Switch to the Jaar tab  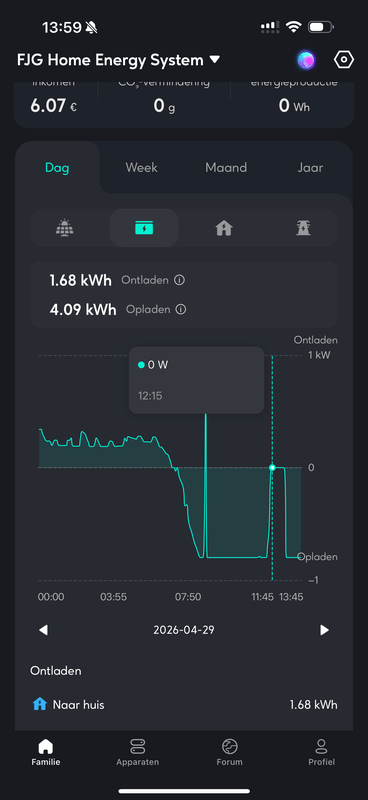(x=310, y=167)
